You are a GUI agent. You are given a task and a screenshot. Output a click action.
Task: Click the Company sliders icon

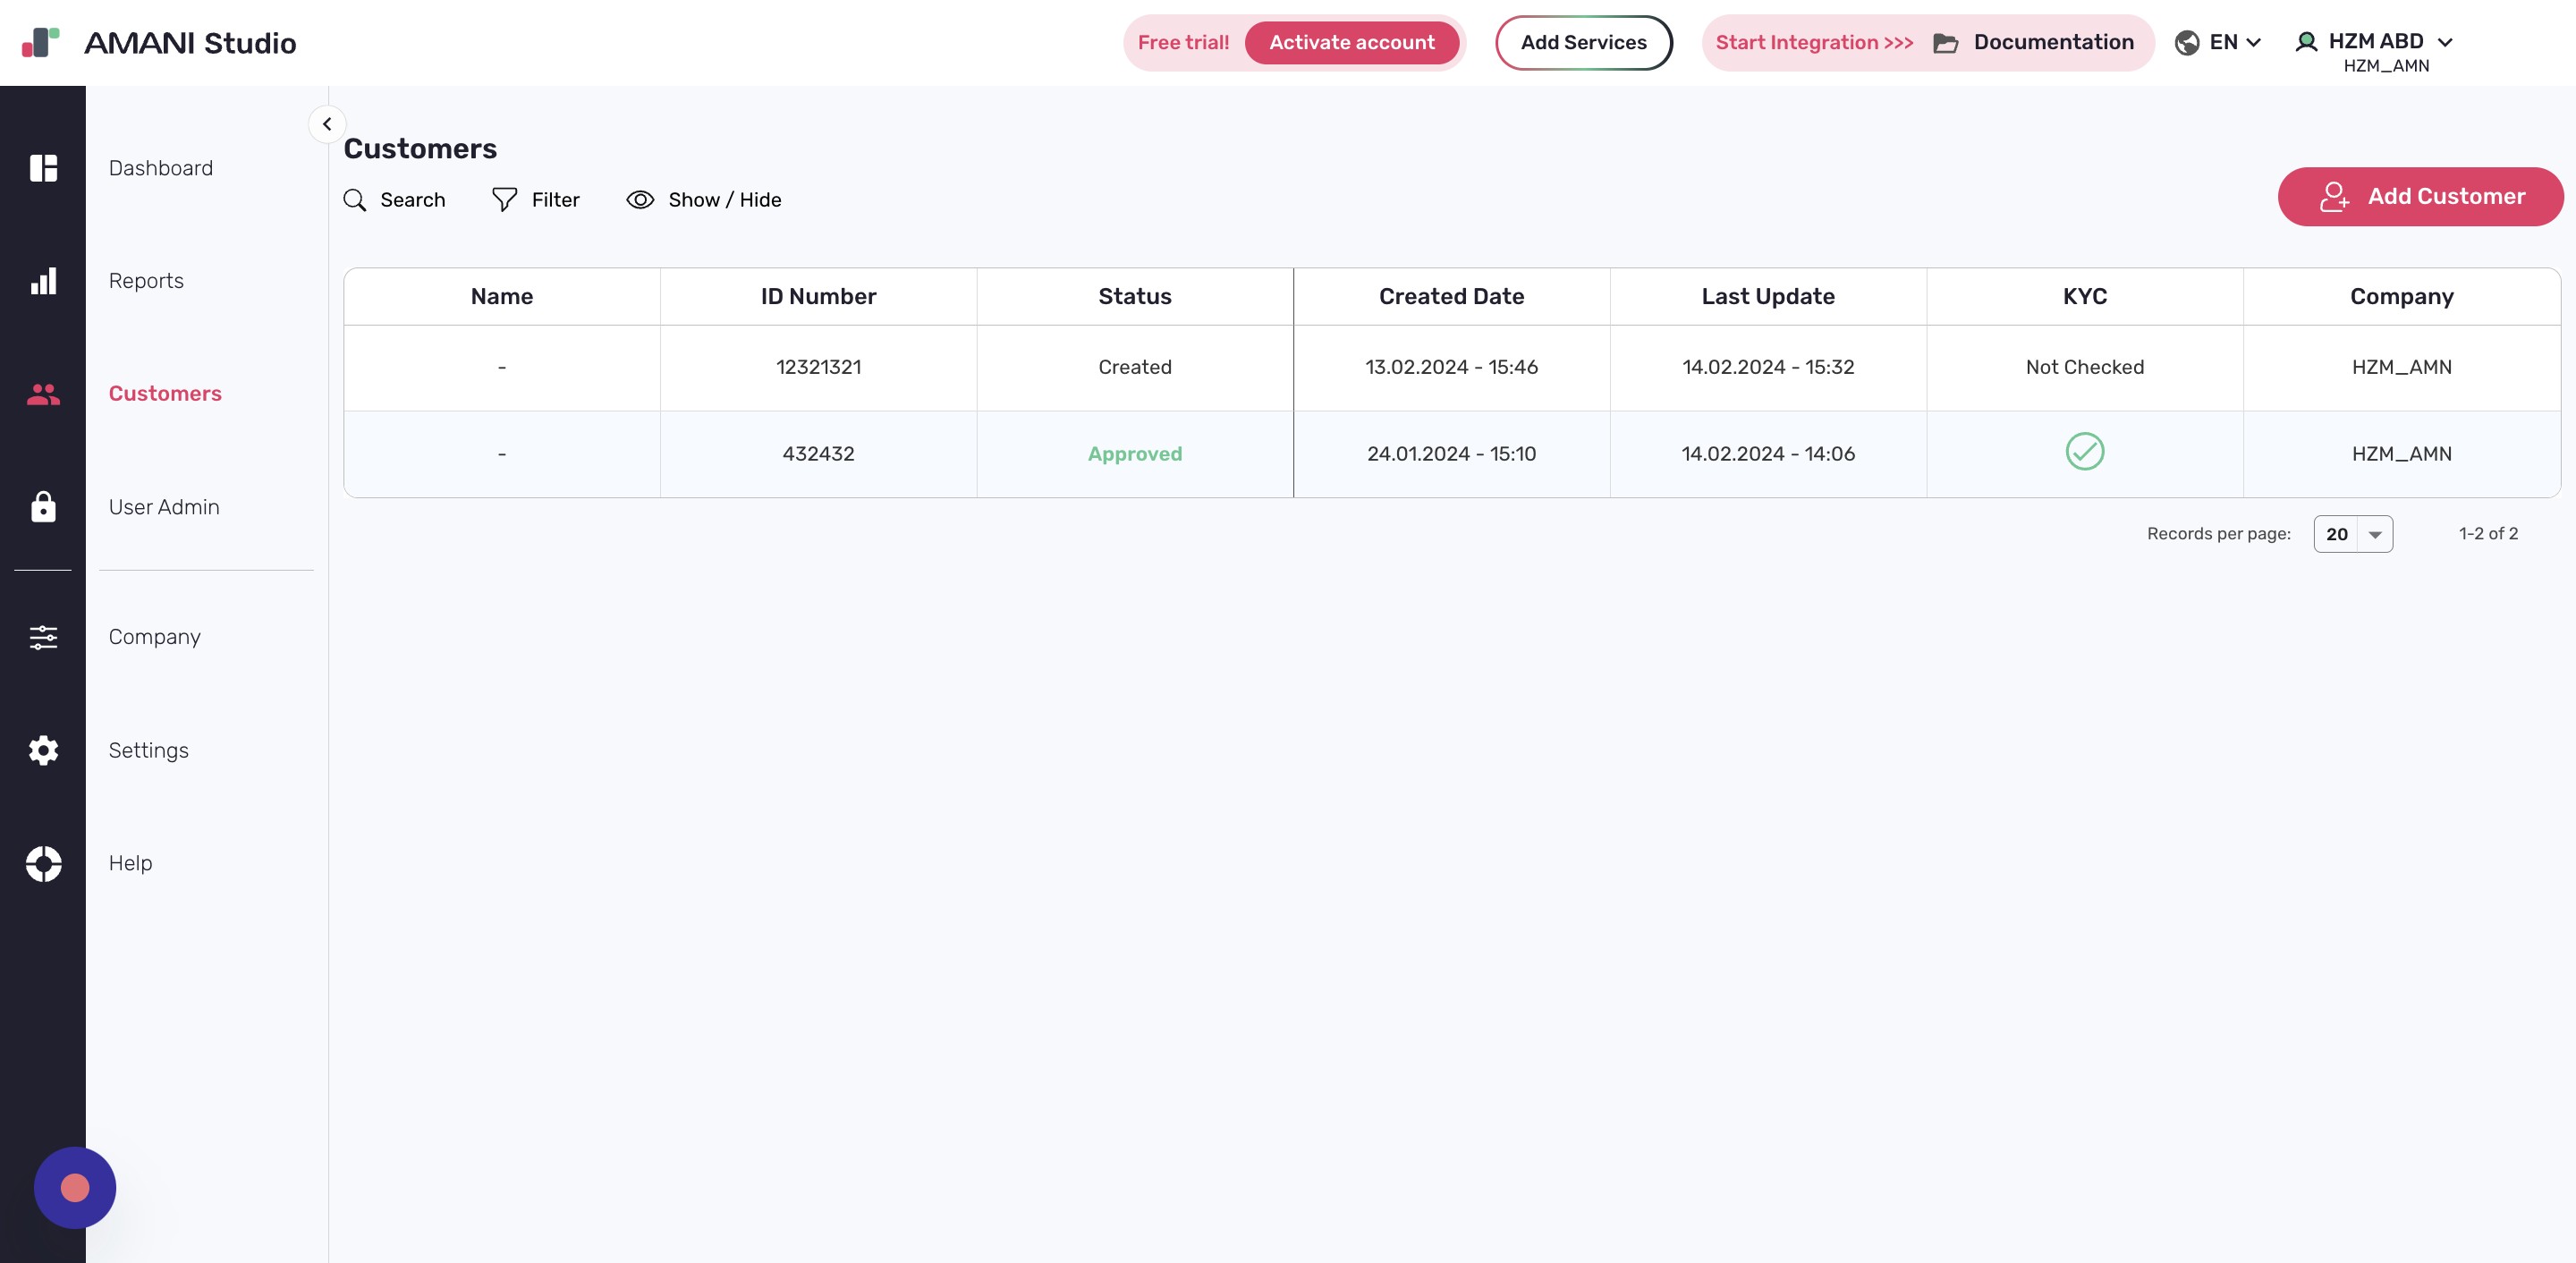(x=43, y=637)
